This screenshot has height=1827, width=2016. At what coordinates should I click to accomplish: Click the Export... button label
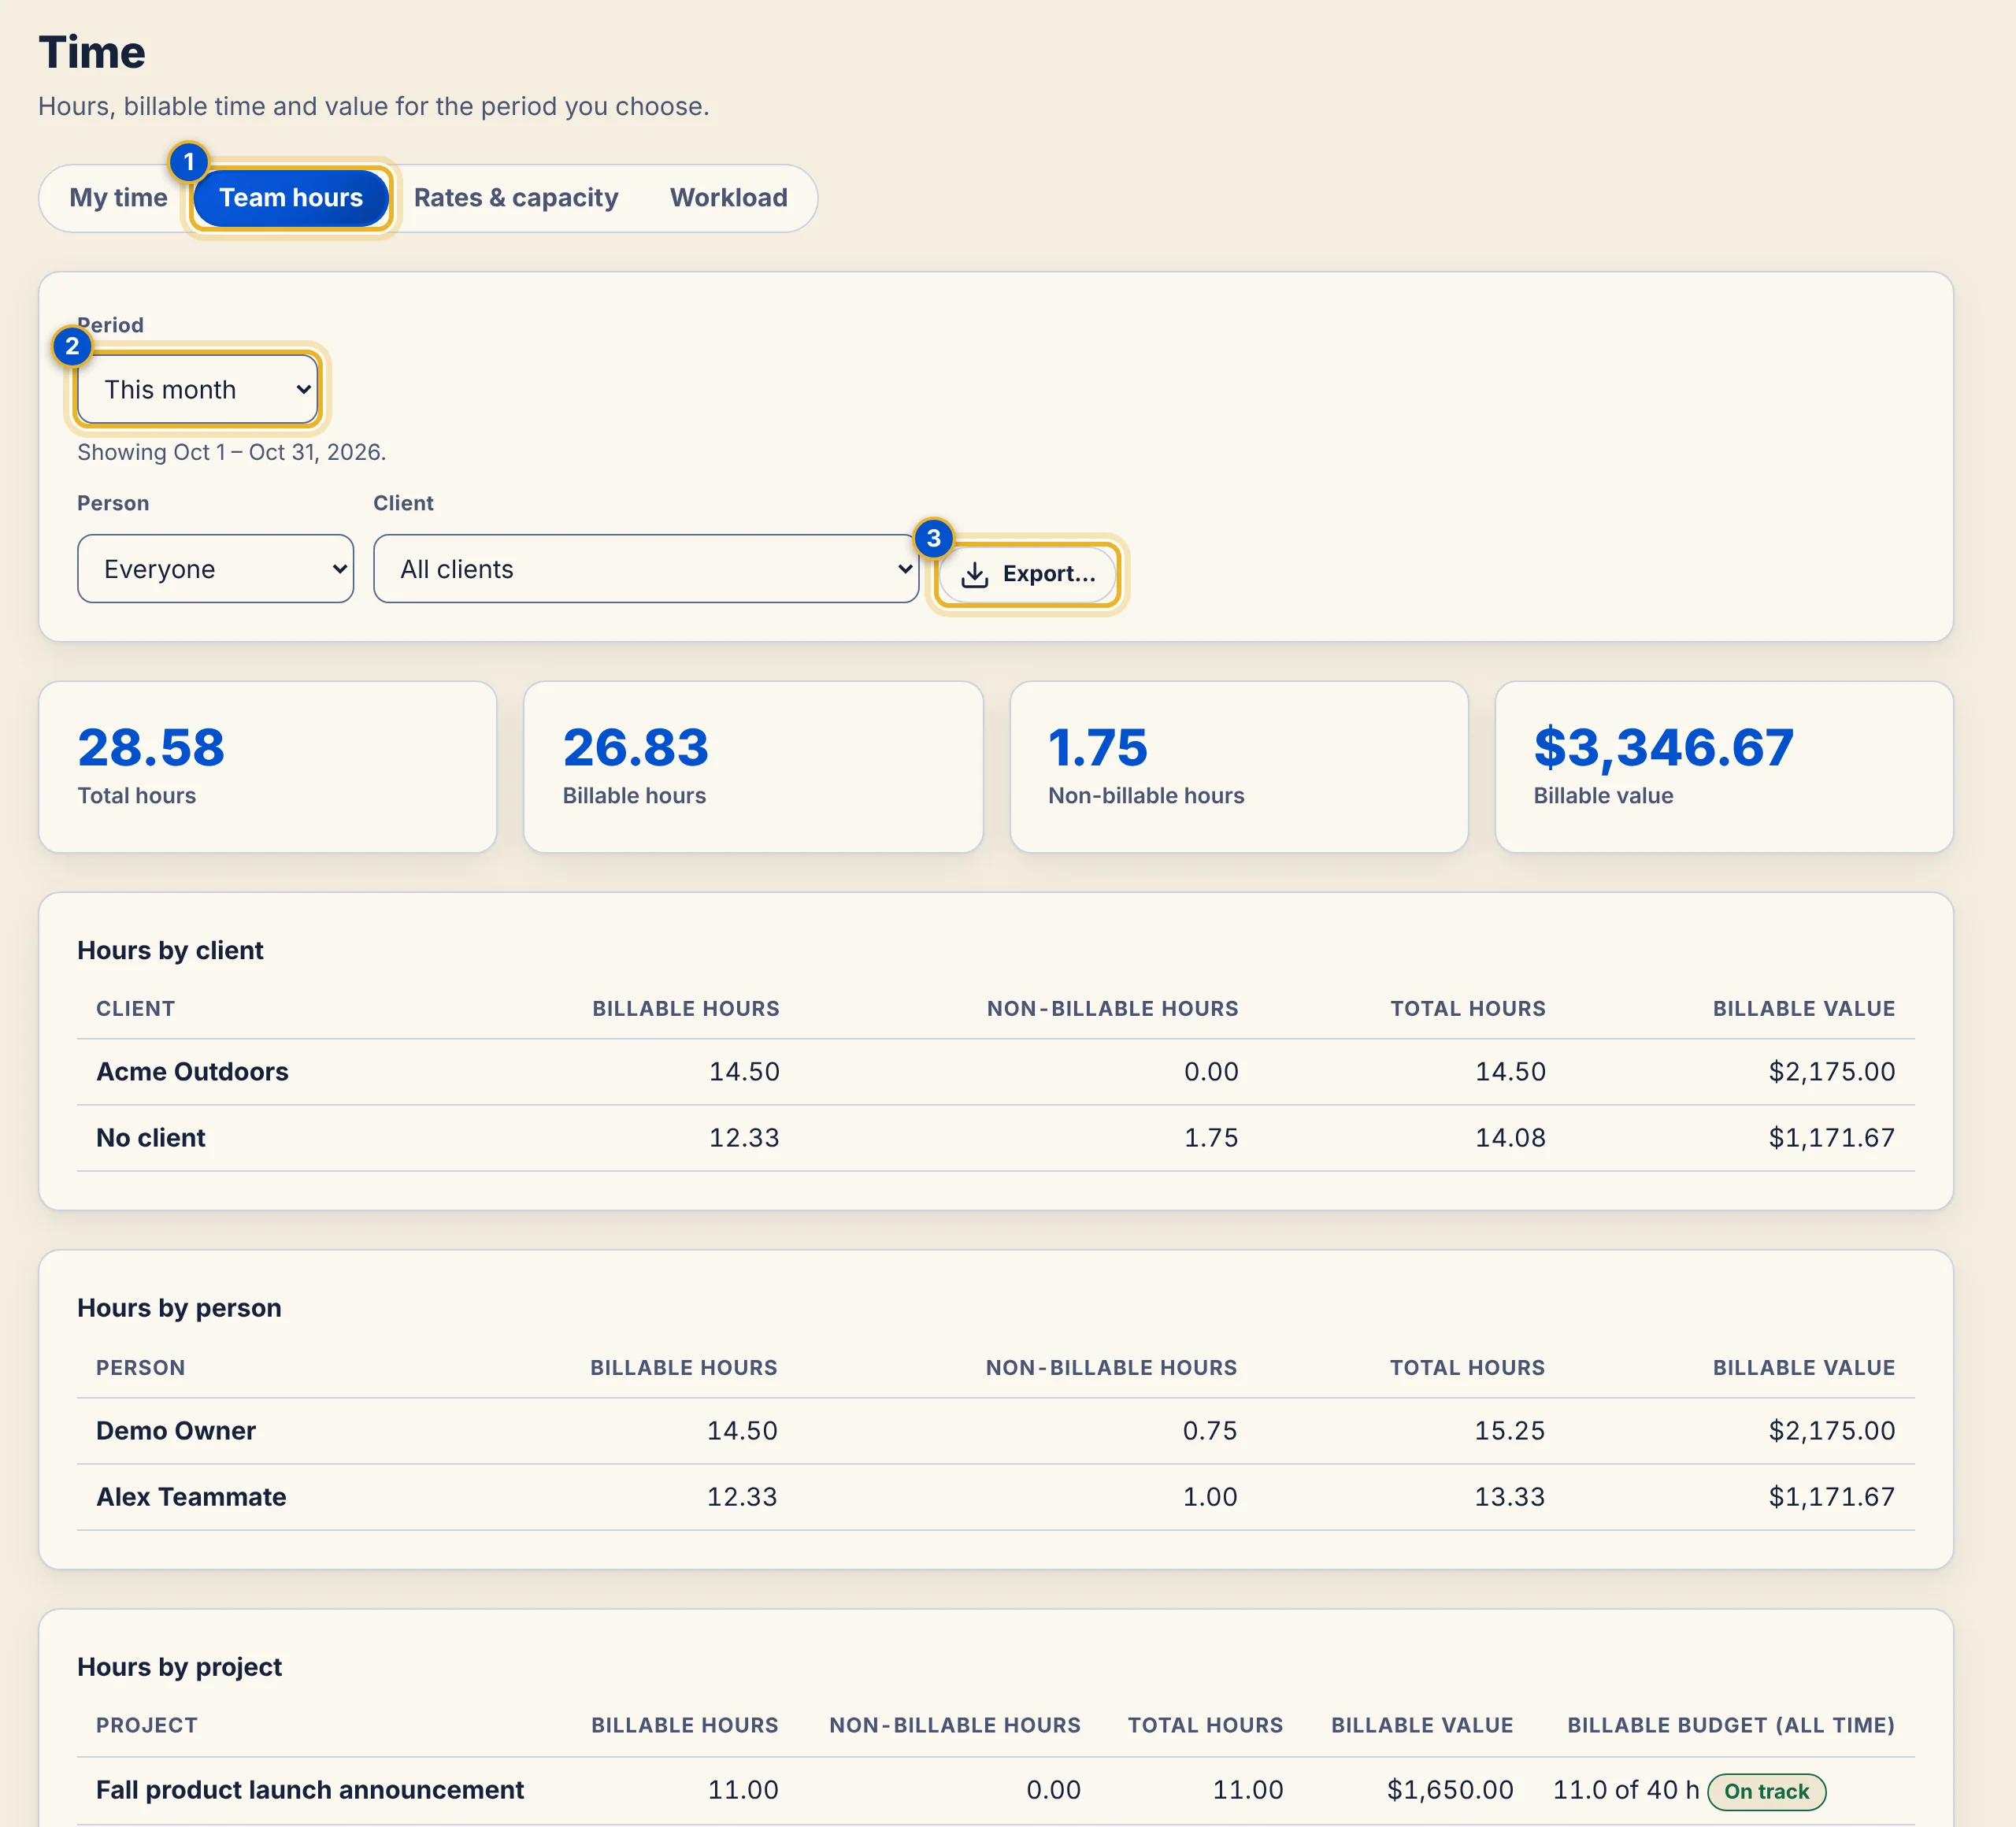[1049, 574]
